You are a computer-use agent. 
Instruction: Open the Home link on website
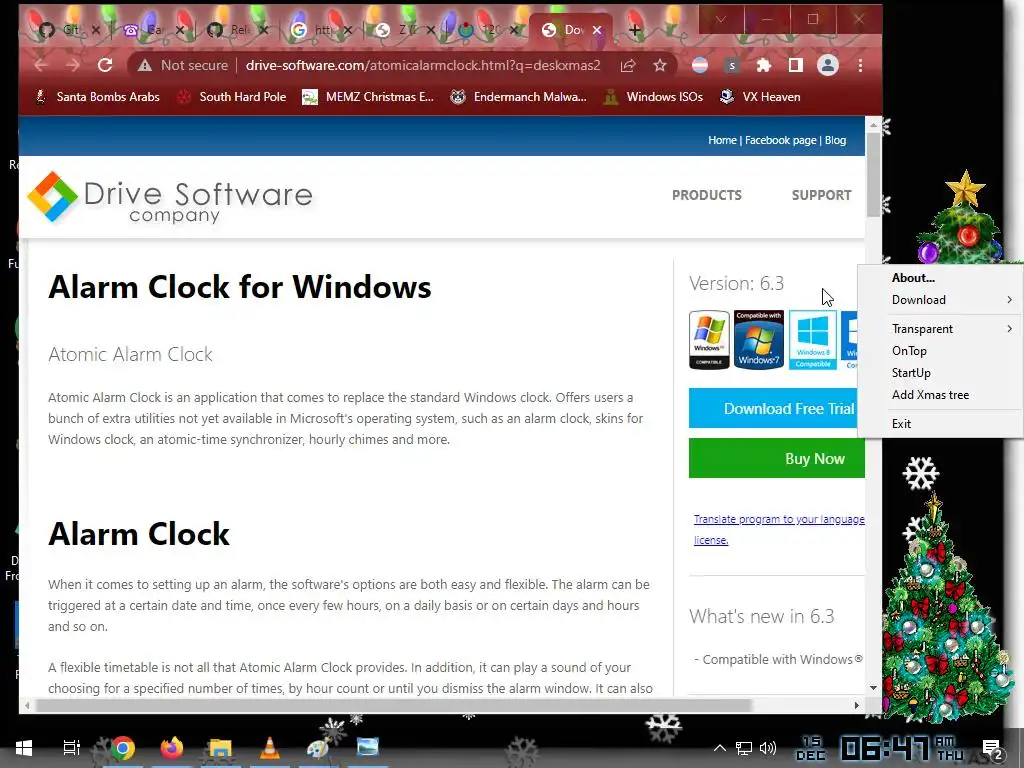click(x=722, y=140)
